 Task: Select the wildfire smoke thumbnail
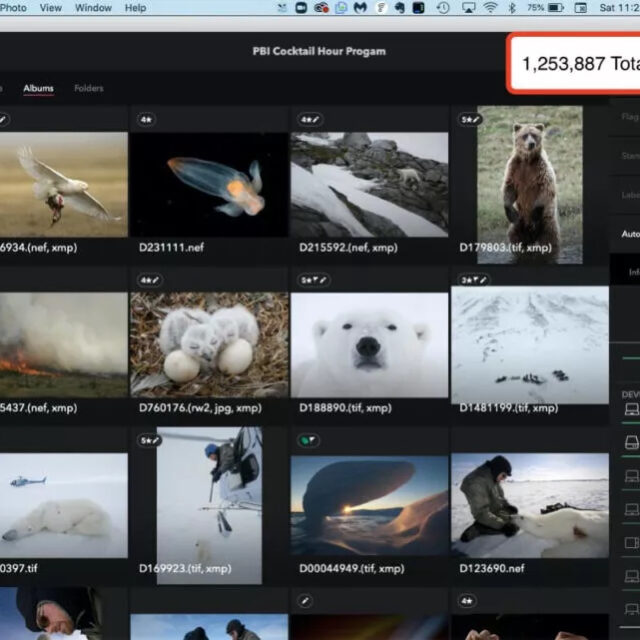click(64, 345)
